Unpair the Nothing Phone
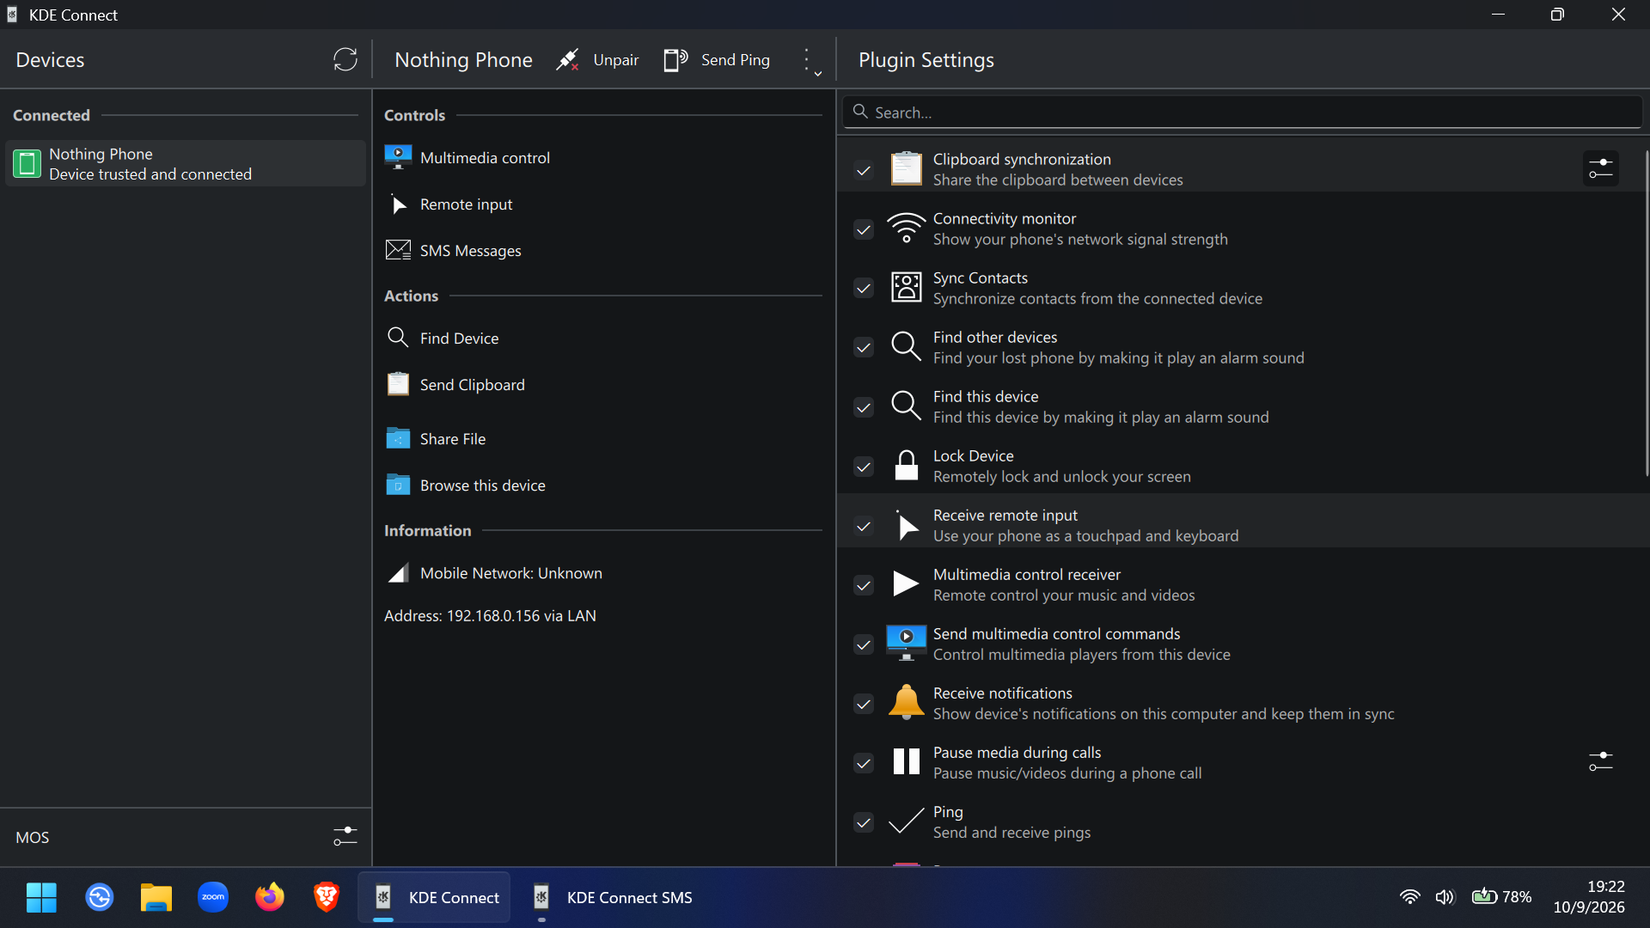Screen dimensions: 1650x928 click(x=597, y=60)
